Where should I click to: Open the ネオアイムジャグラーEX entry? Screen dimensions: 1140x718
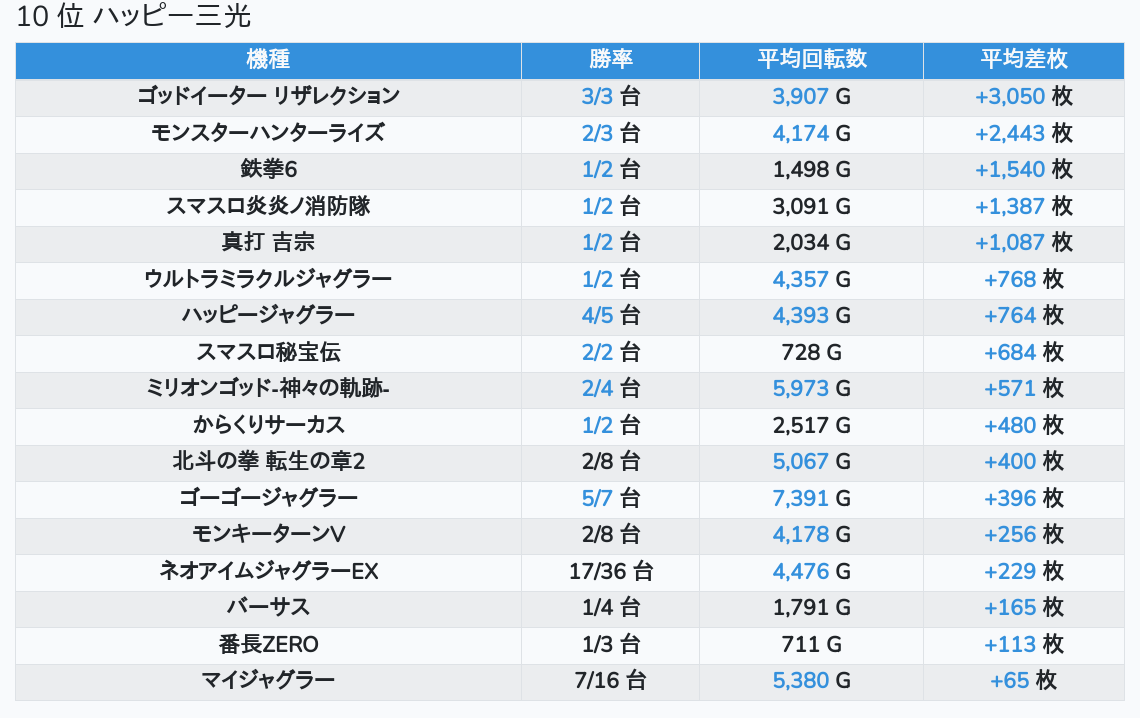coord(268,572)
